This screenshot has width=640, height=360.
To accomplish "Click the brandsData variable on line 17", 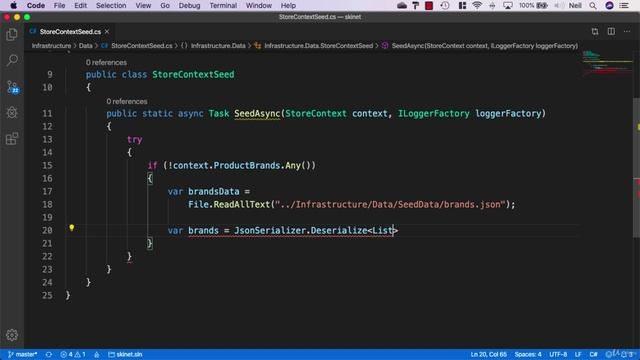I will click(213, 191).
